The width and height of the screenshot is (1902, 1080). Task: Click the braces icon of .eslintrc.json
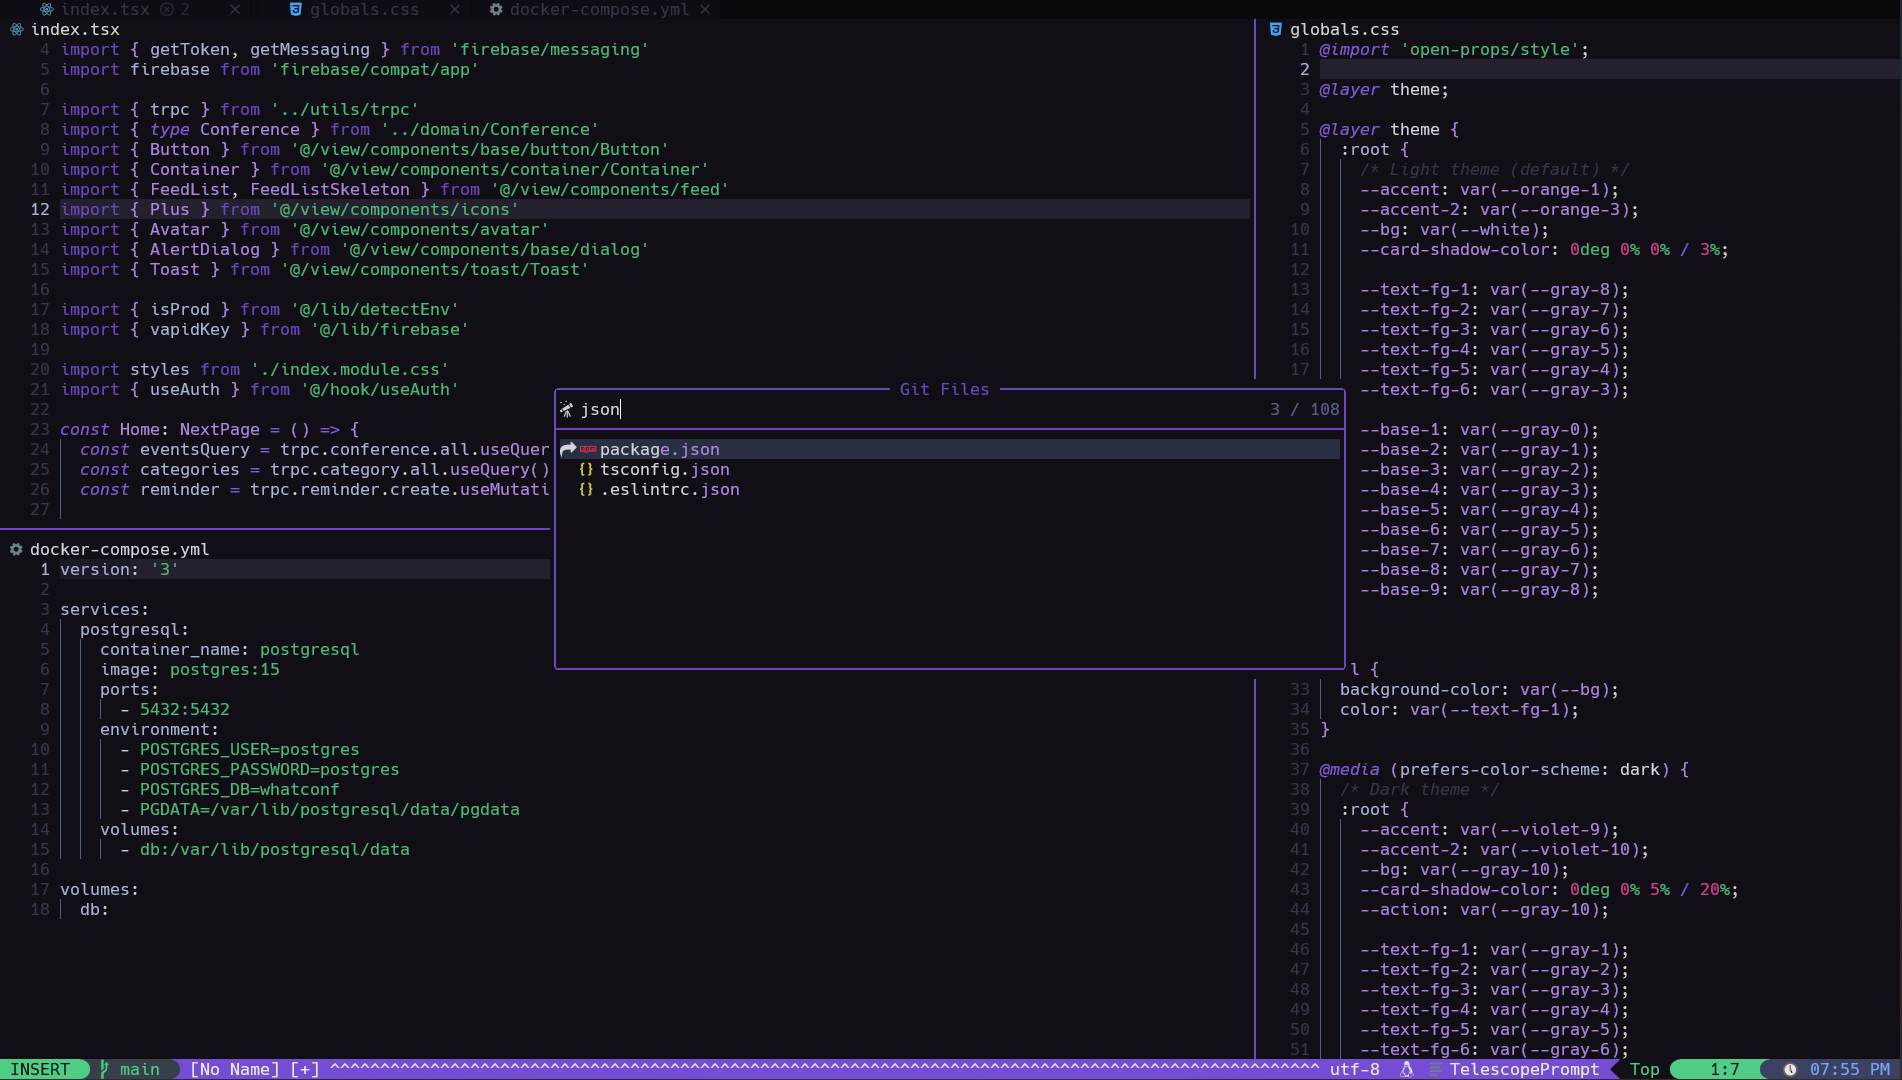click(x=586, y=489)
